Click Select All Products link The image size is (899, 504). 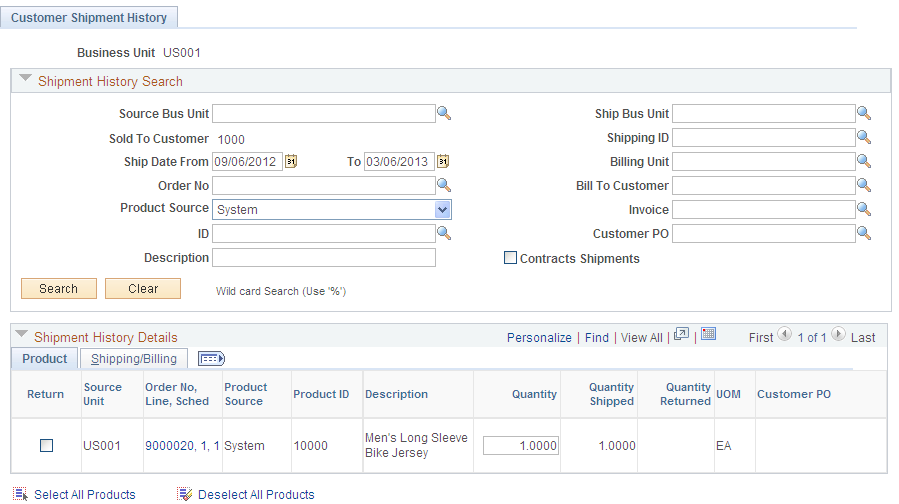(85, 494)
